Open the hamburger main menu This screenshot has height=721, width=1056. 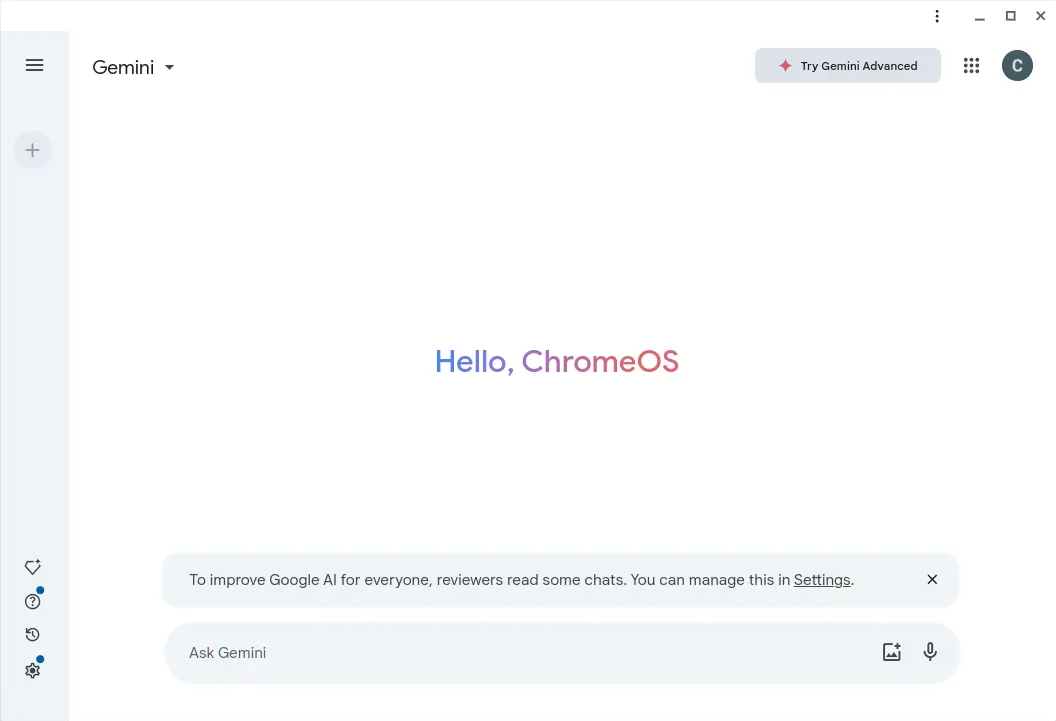point(34,65)
